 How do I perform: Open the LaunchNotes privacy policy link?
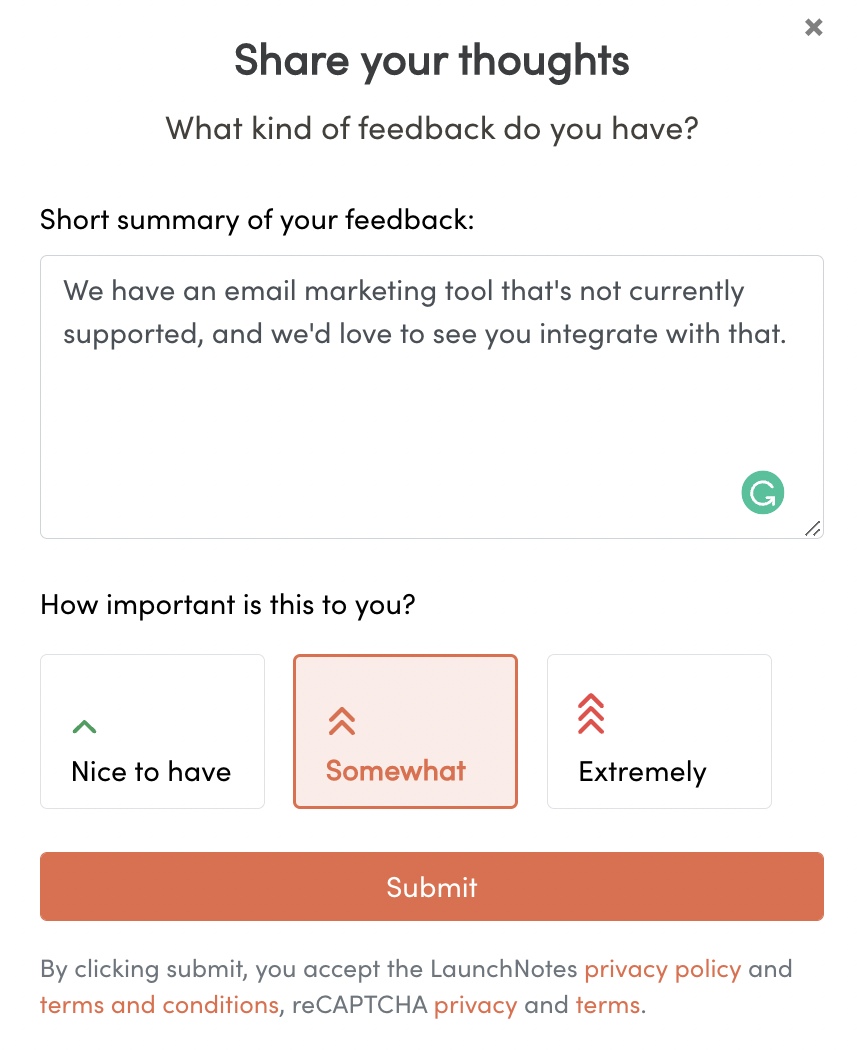tap(663, 969)
